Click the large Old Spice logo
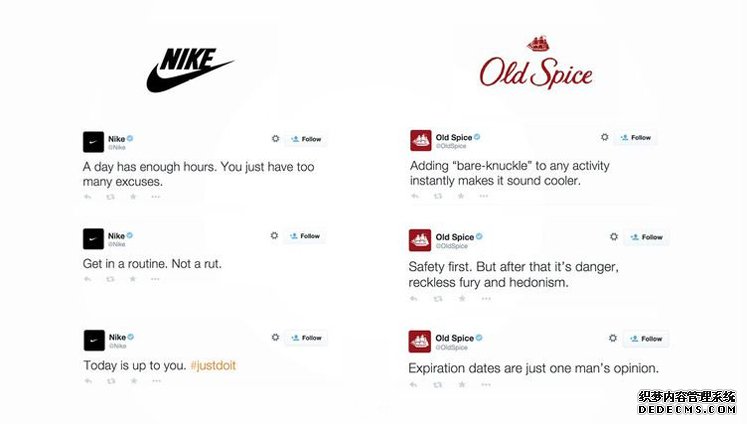747x424 pixels. 536,63
